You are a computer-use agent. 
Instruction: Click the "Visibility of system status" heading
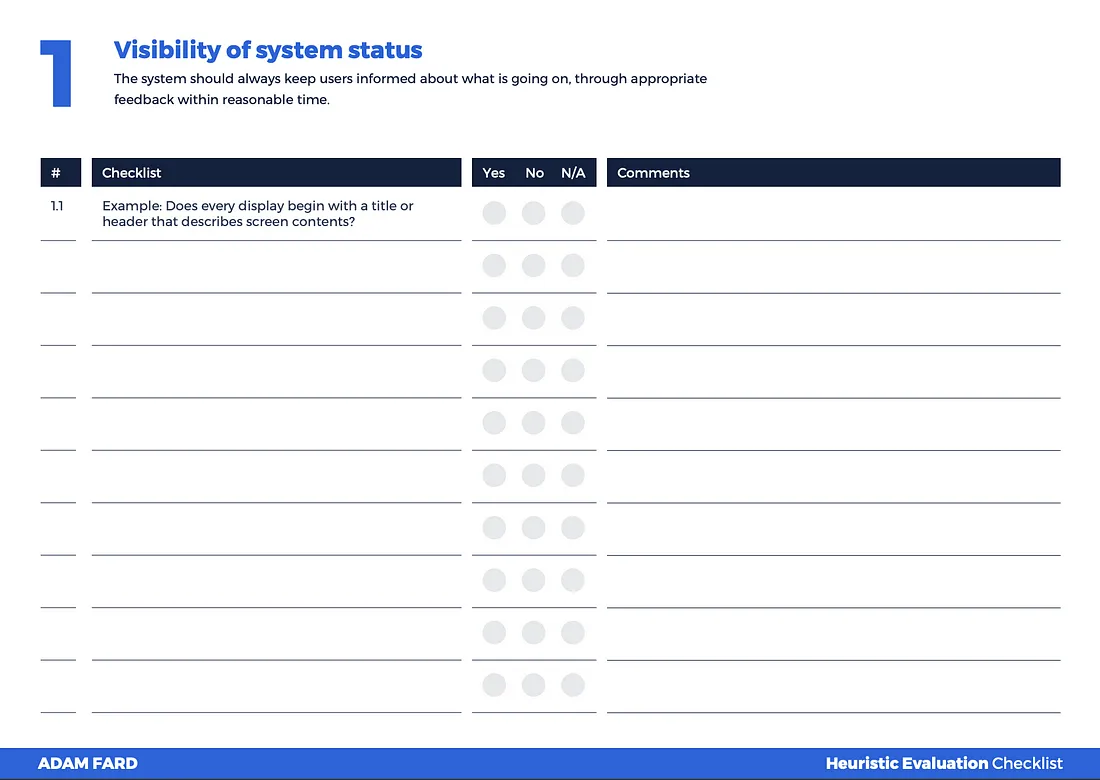[268, 50]
